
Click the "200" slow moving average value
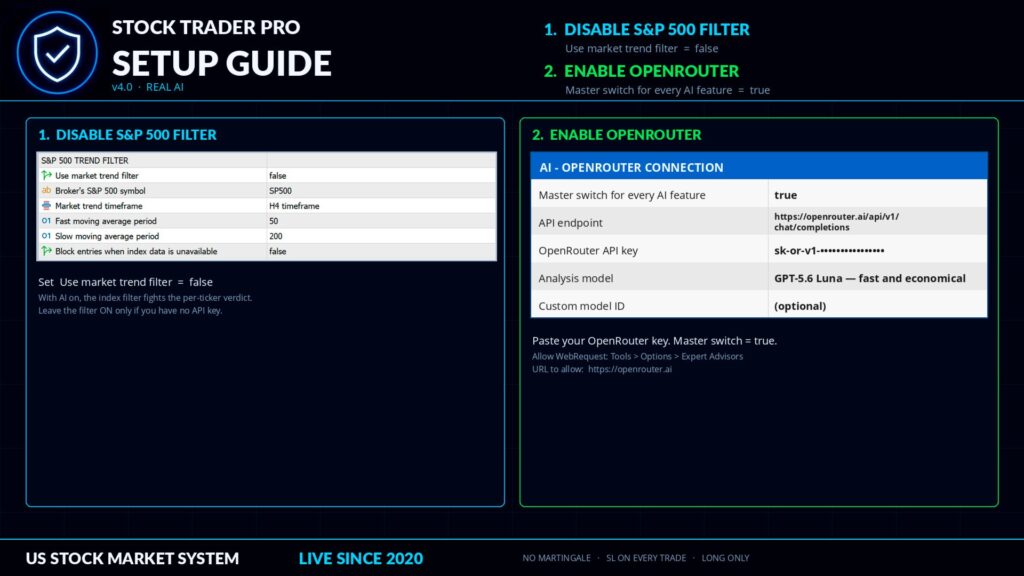[276, 236]
